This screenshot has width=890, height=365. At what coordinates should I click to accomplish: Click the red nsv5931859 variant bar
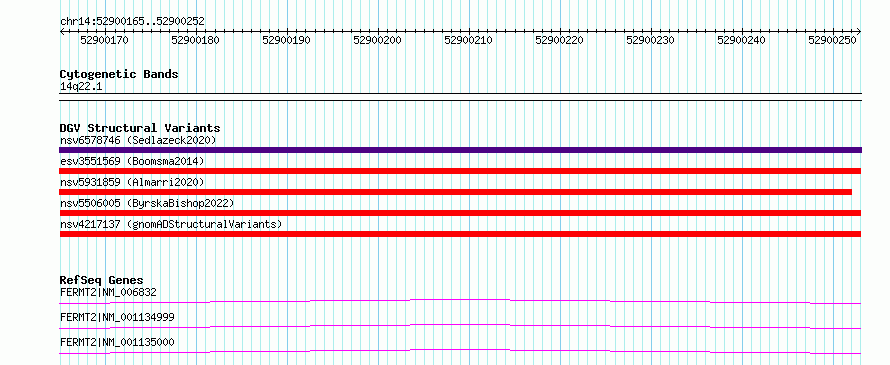(x=456, y=192)
